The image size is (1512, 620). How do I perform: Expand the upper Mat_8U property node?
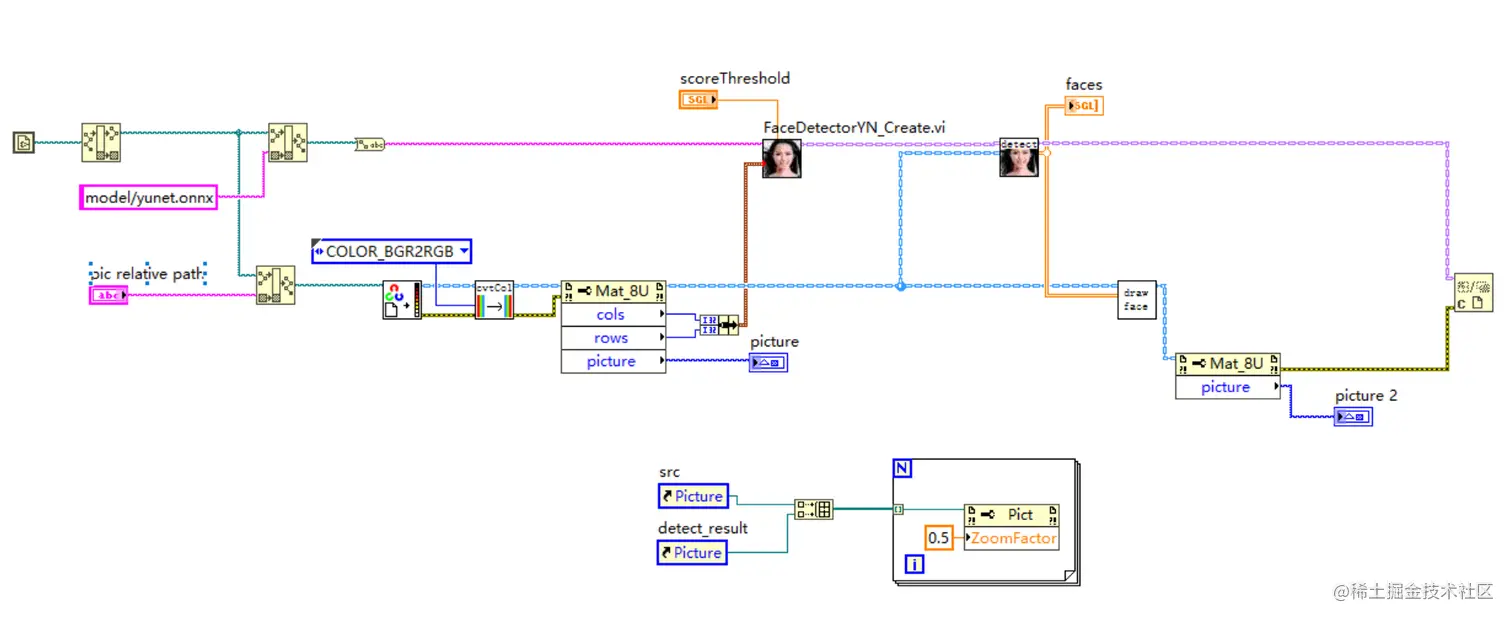(x=615, y=290)
